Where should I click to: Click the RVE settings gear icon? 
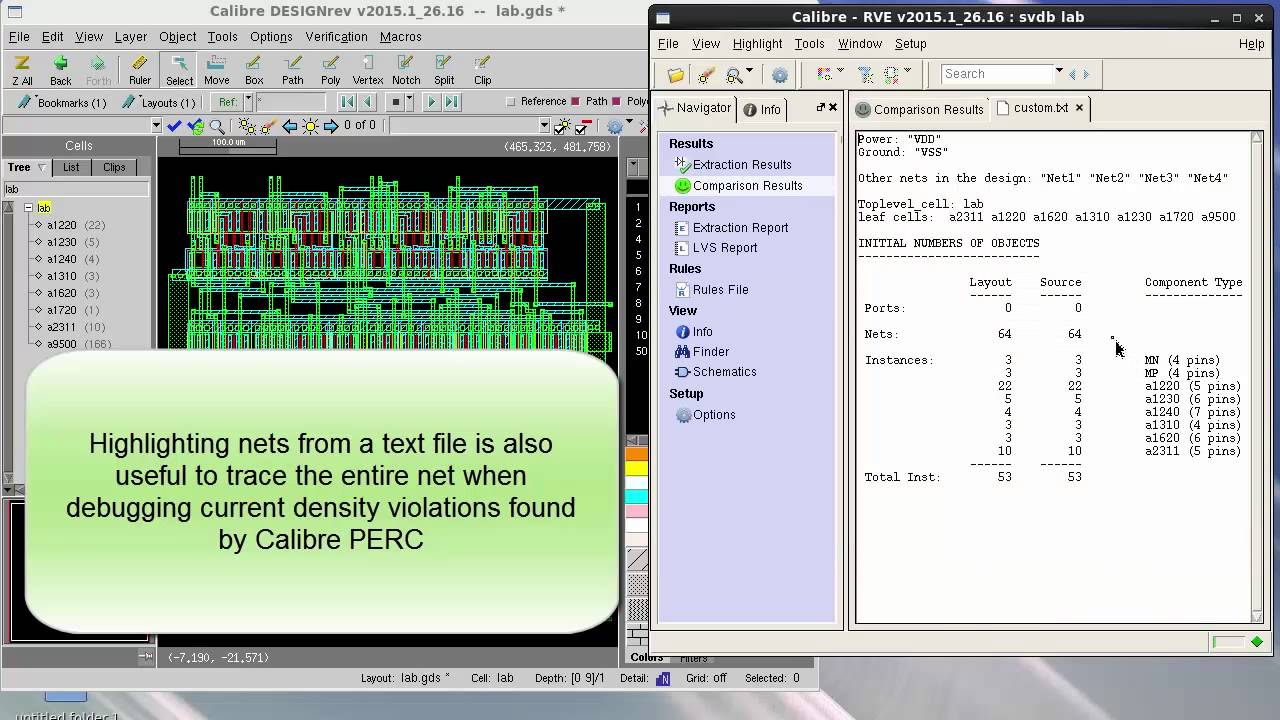pyautogui.click(x=780, y=75)
